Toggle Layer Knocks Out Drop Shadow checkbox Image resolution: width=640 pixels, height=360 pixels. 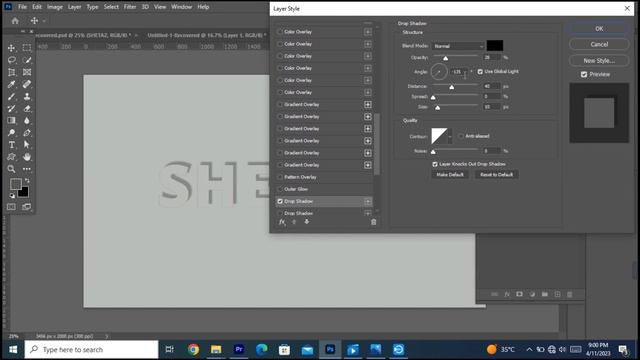pos(435,164)
